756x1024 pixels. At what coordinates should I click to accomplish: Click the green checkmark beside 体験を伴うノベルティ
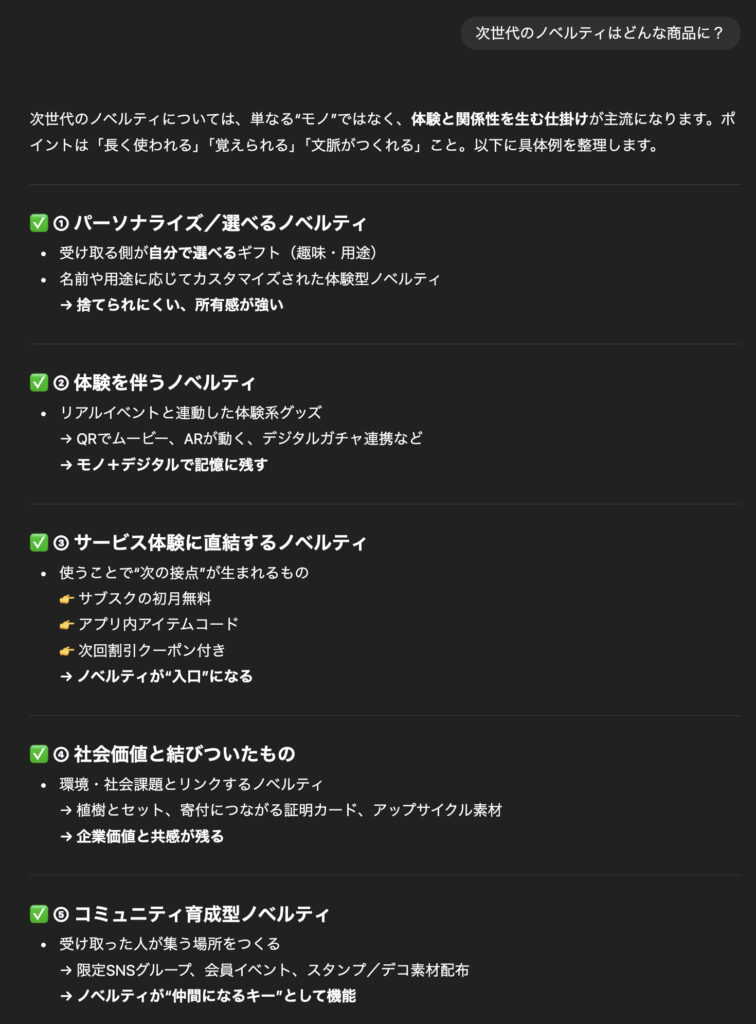(x=39, y=383)
